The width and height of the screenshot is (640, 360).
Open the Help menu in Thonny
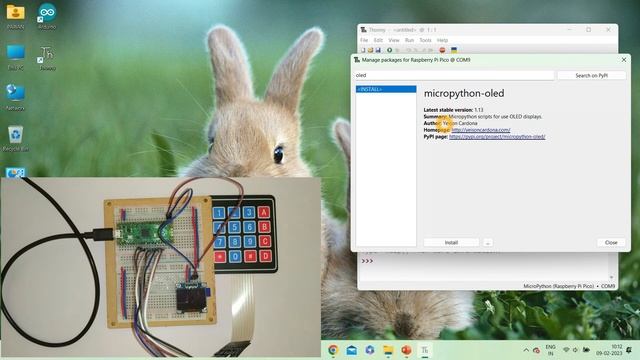(x=442, y=40)
